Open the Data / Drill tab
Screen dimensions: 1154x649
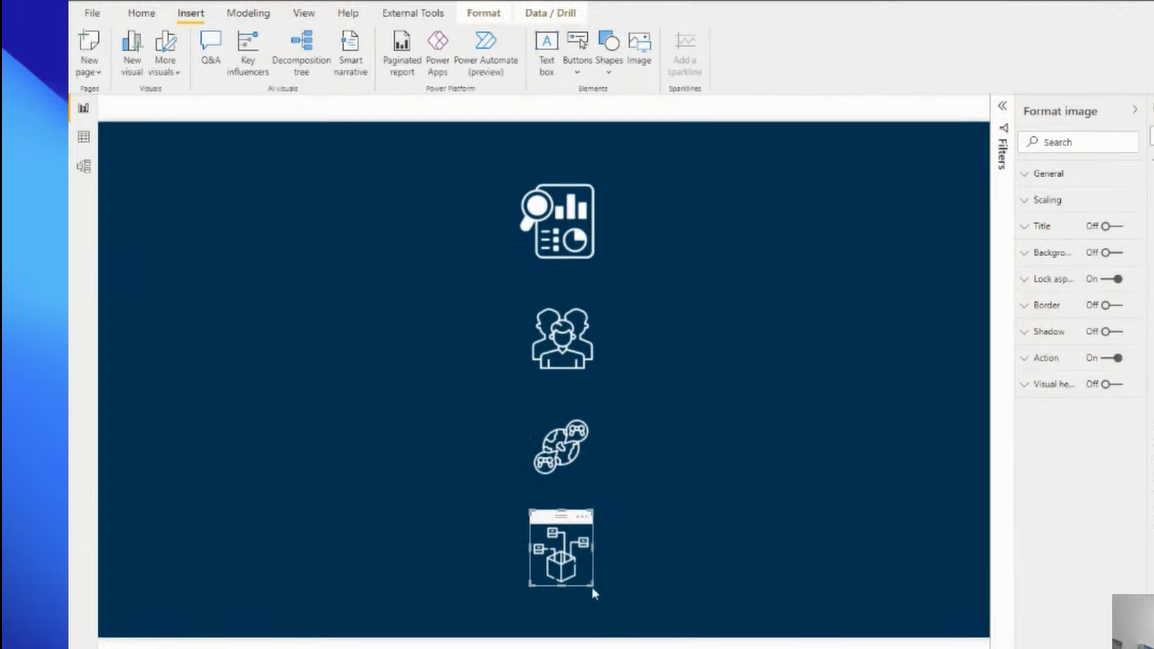[x=551, y=13]
